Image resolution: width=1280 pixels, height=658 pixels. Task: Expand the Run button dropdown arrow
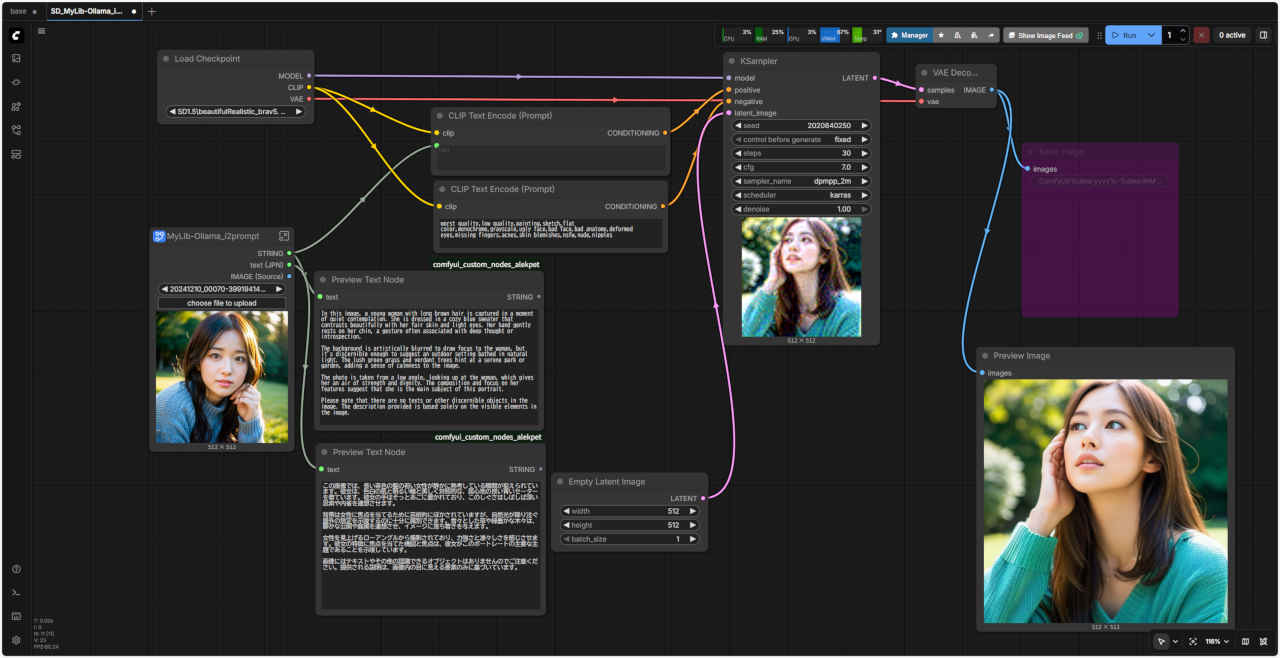(1152, 35)
